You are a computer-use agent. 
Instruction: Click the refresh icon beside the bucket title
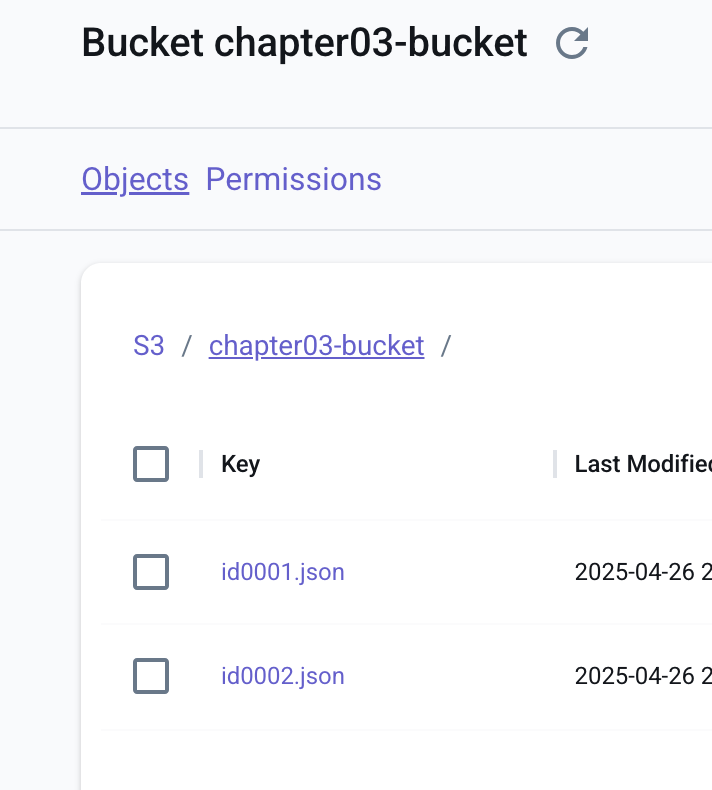[572, 43]
